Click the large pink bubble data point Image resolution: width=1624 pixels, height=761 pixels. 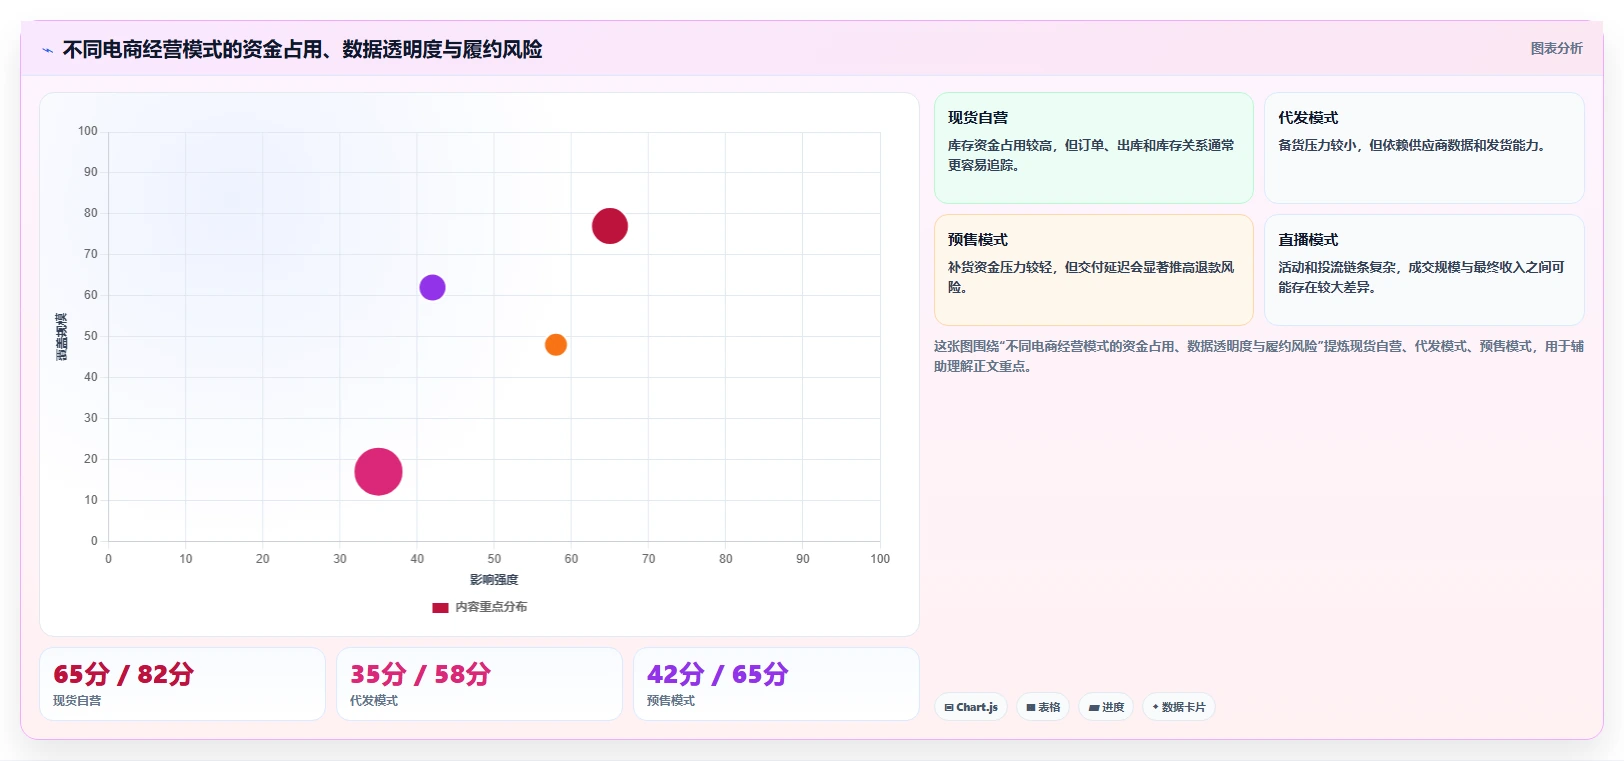click(378, 472)
